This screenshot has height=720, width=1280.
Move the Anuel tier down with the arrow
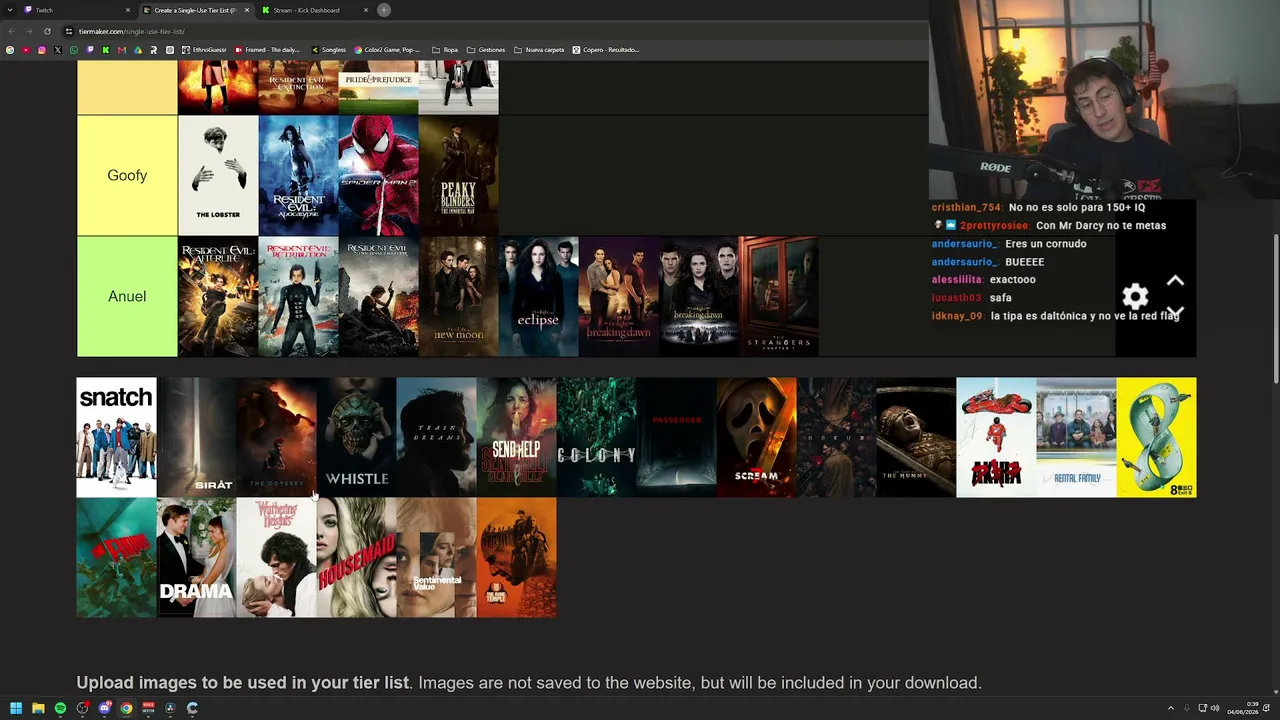pyautogui.click(x=1175, y=312)
